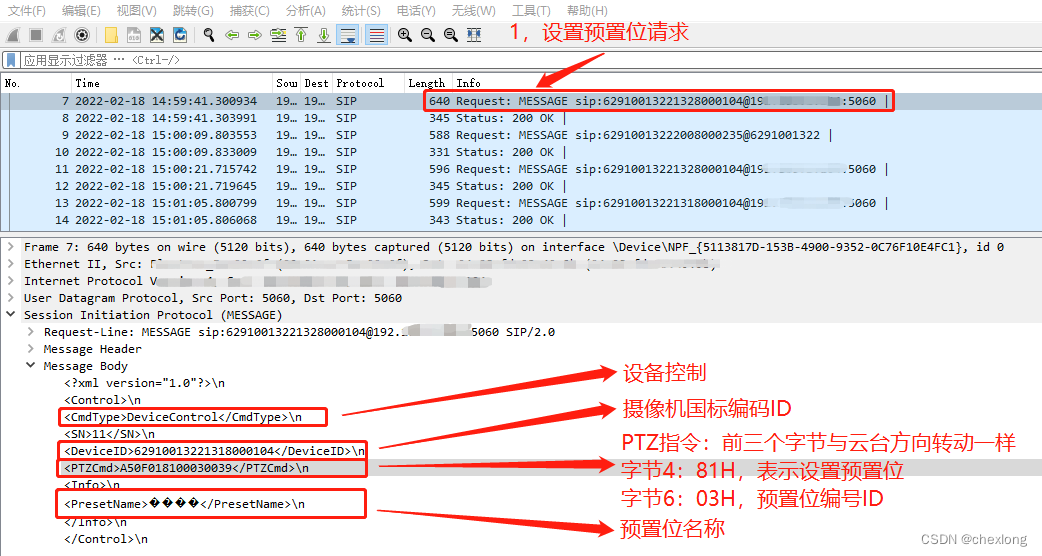This screenshot has height=556, width=1042.
Task: Click the restart capture icon
Action: pyautogui.click(x=59, y=35)
